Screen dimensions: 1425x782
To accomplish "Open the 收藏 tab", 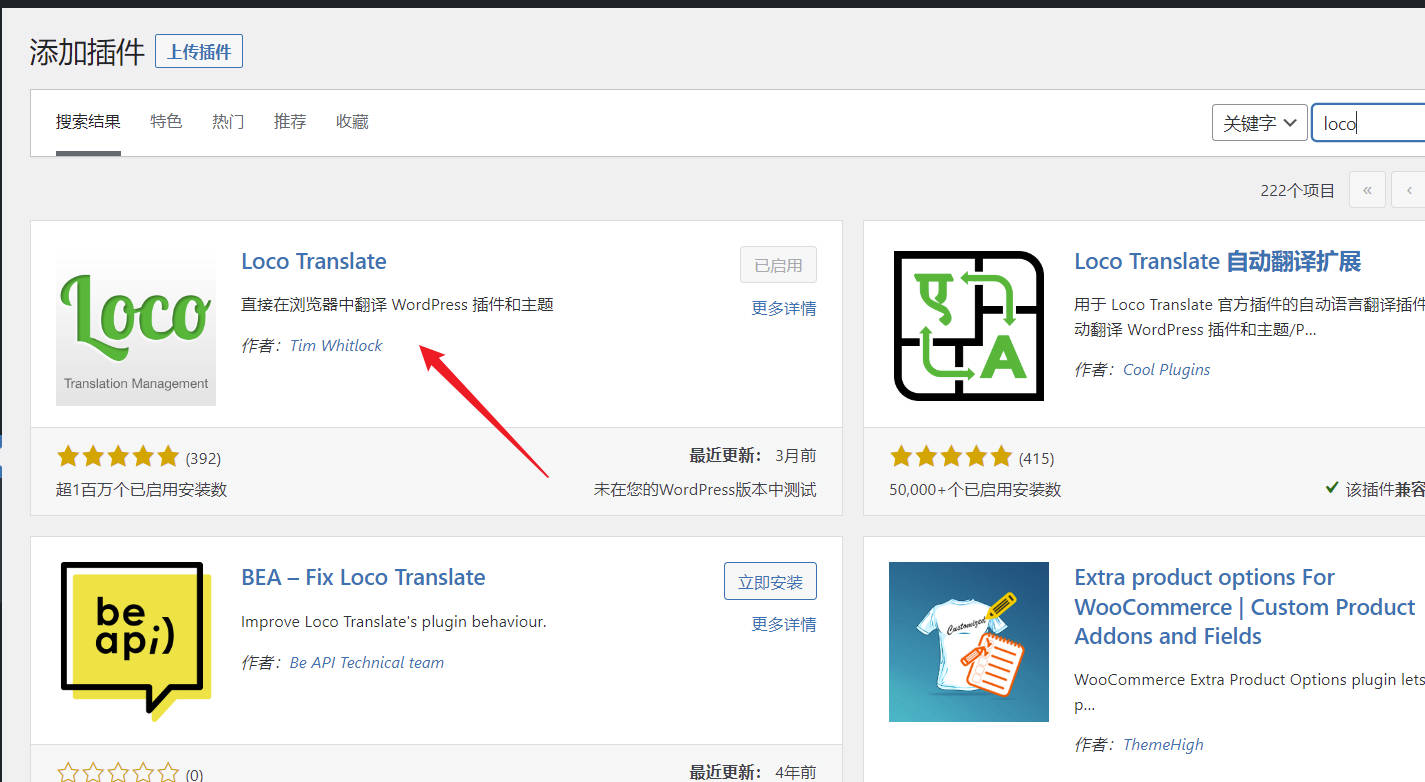I will point(352,121).
